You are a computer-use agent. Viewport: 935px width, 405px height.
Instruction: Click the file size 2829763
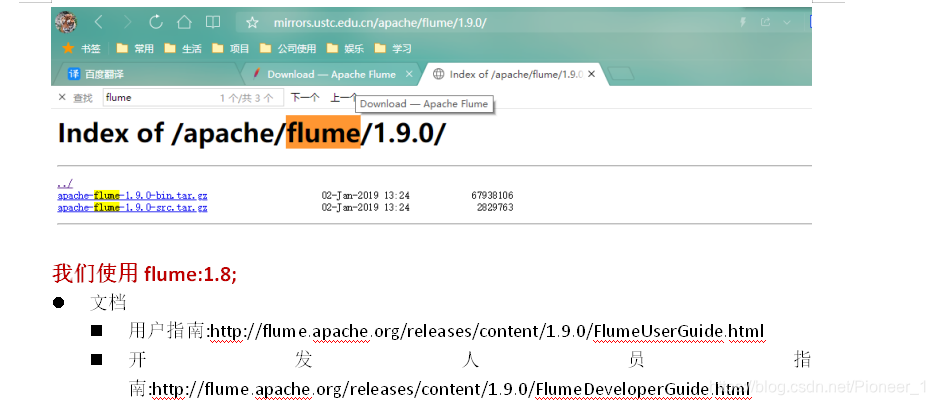tap(495, 208)
